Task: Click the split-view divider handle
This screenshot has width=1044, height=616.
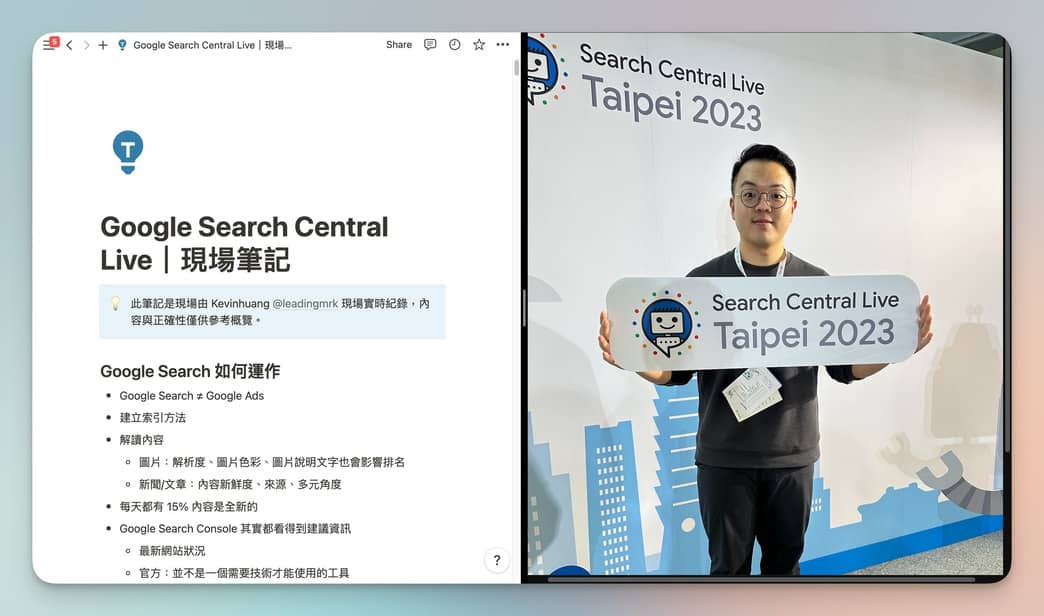Action: (524, 308)
